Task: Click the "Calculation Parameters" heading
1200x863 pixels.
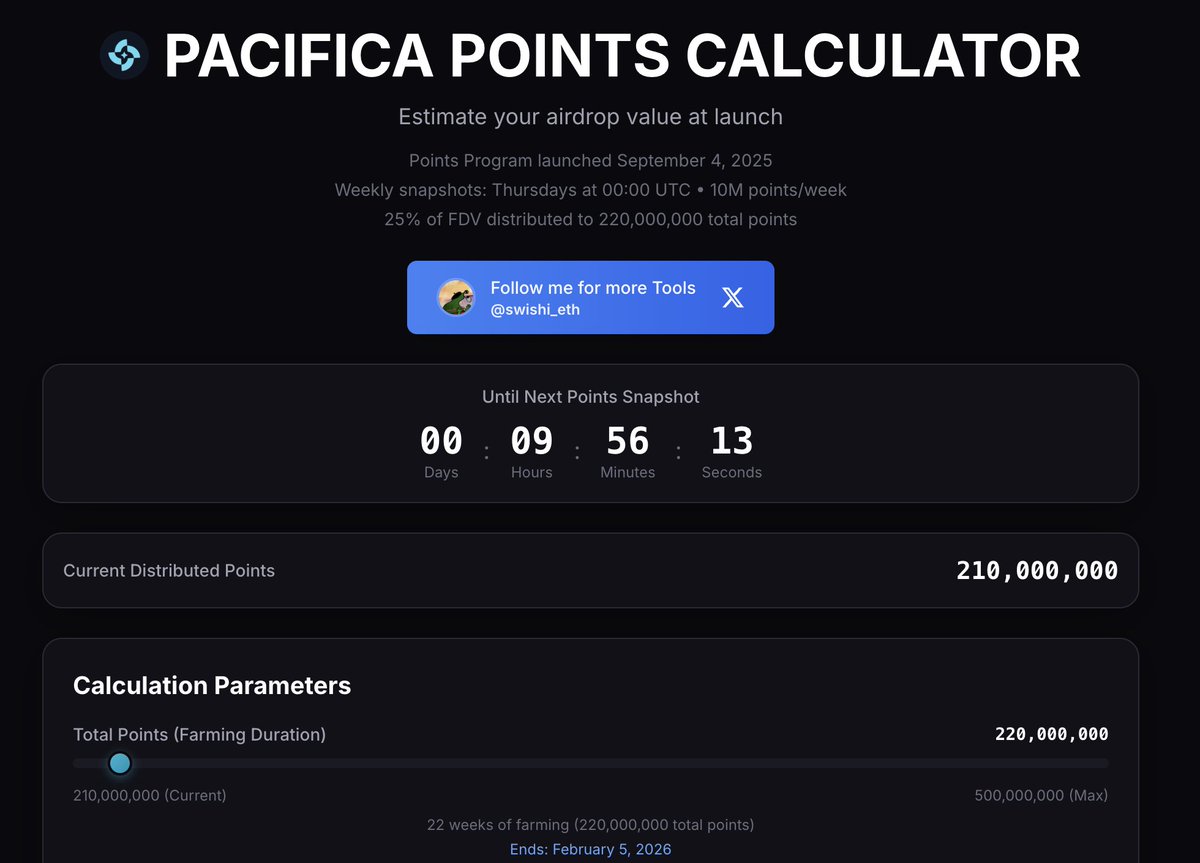Action: (212, 685)
